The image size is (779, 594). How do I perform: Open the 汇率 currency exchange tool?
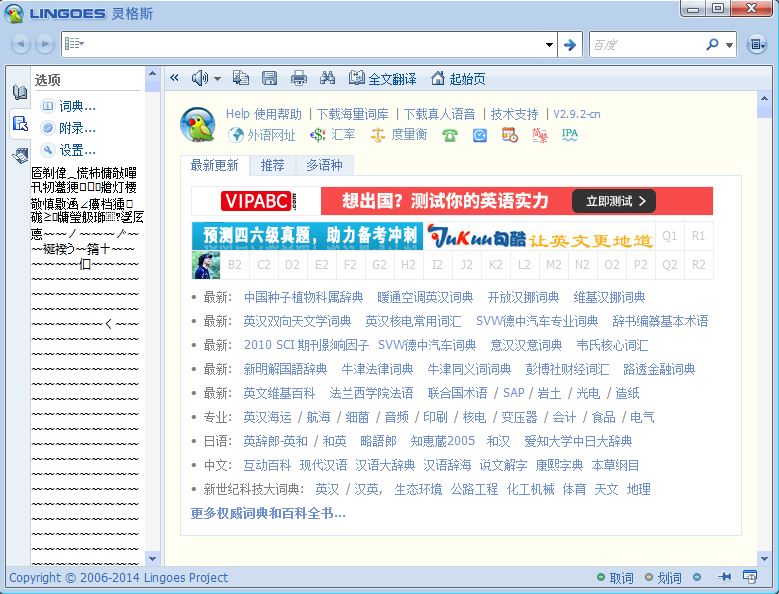click(332, 135)
